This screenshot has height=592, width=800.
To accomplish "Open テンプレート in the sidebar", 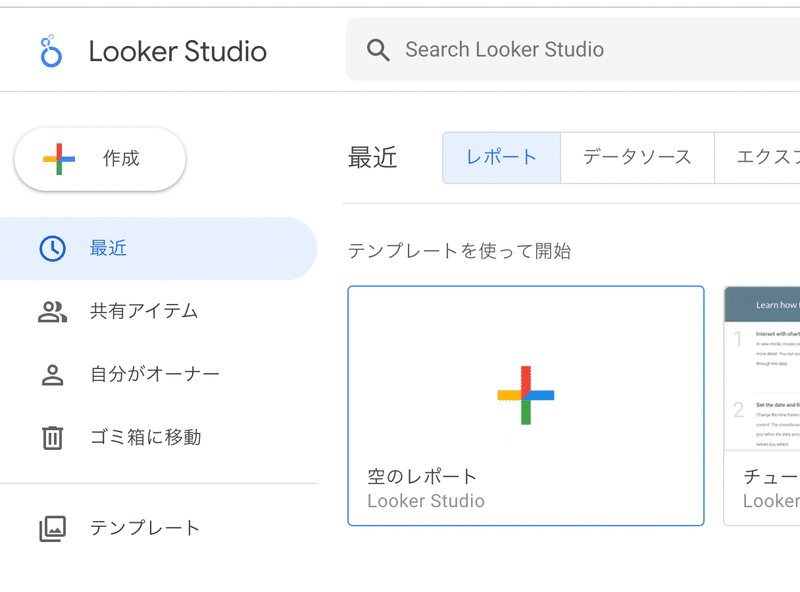I will pos(158,528).
